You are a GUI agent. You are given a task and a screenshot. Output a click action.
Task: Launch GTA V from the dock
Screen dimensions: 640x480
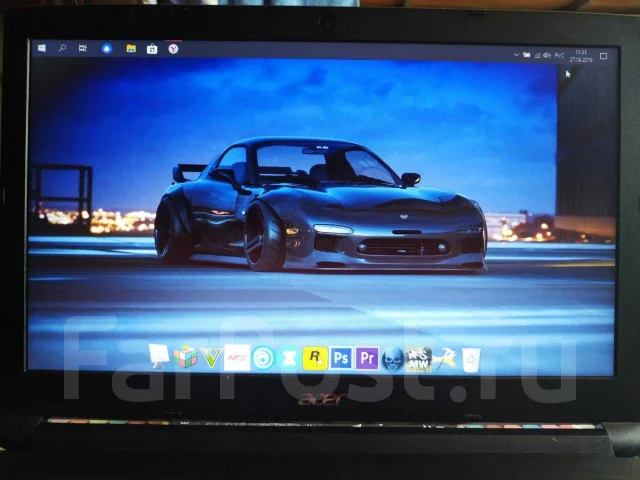tap(211, 358)
